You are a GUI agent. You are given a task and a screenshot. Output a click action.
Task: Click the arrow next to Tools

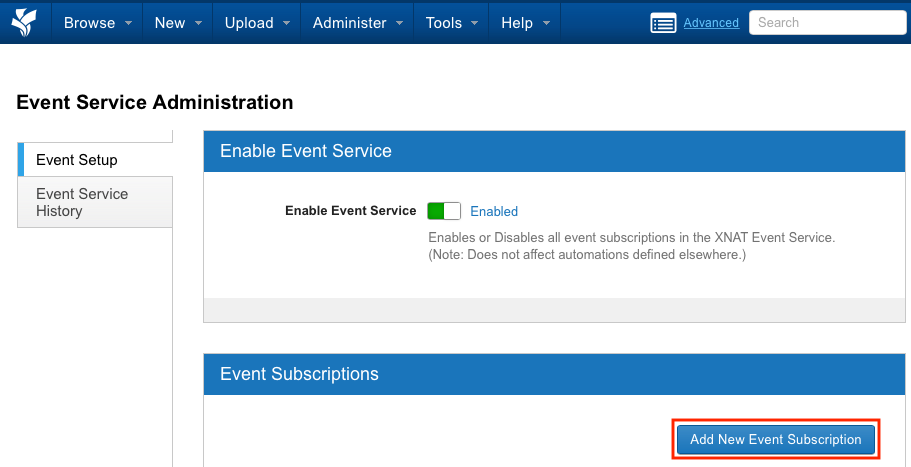pos(472,23)
